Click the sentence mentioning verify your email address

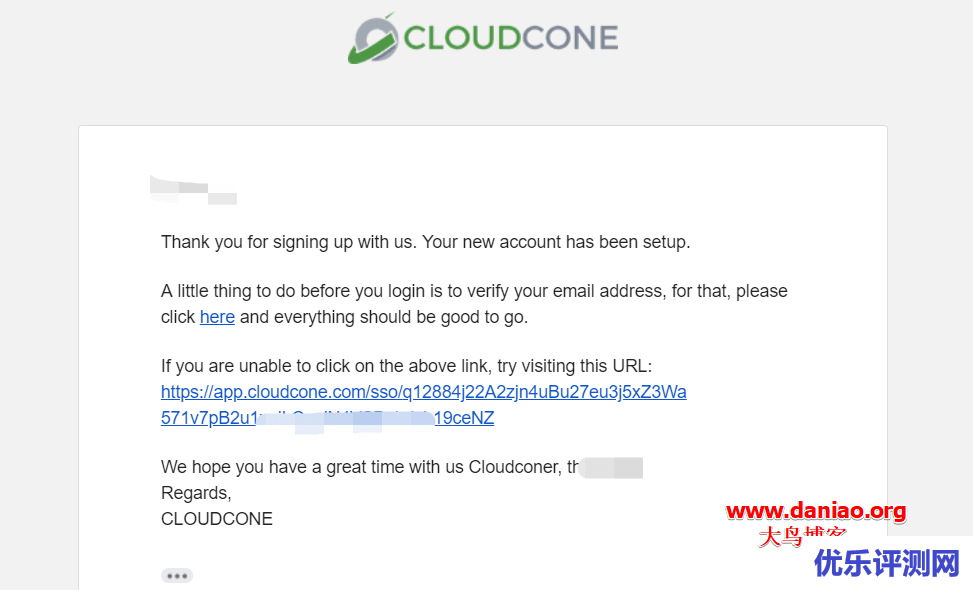click(x=474, y=291)
